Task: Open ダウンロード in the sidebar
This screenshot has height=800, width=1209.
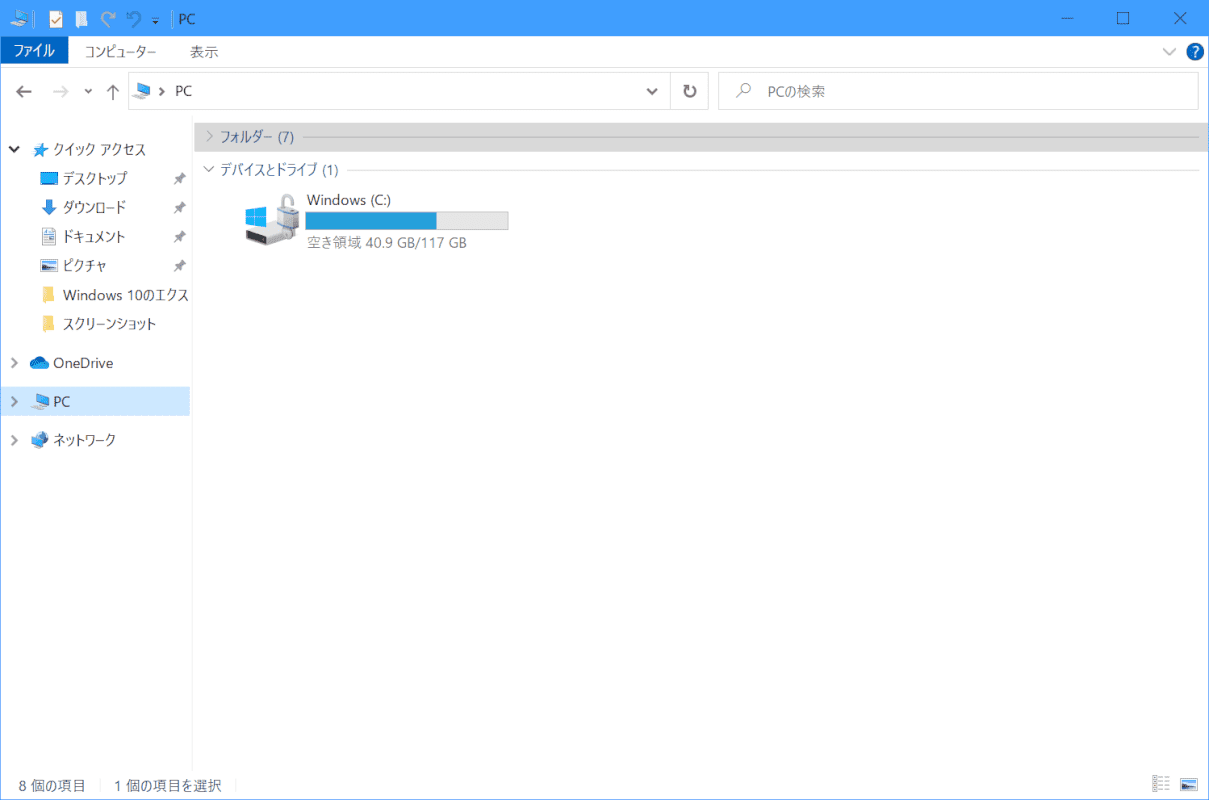Action: 95,207
